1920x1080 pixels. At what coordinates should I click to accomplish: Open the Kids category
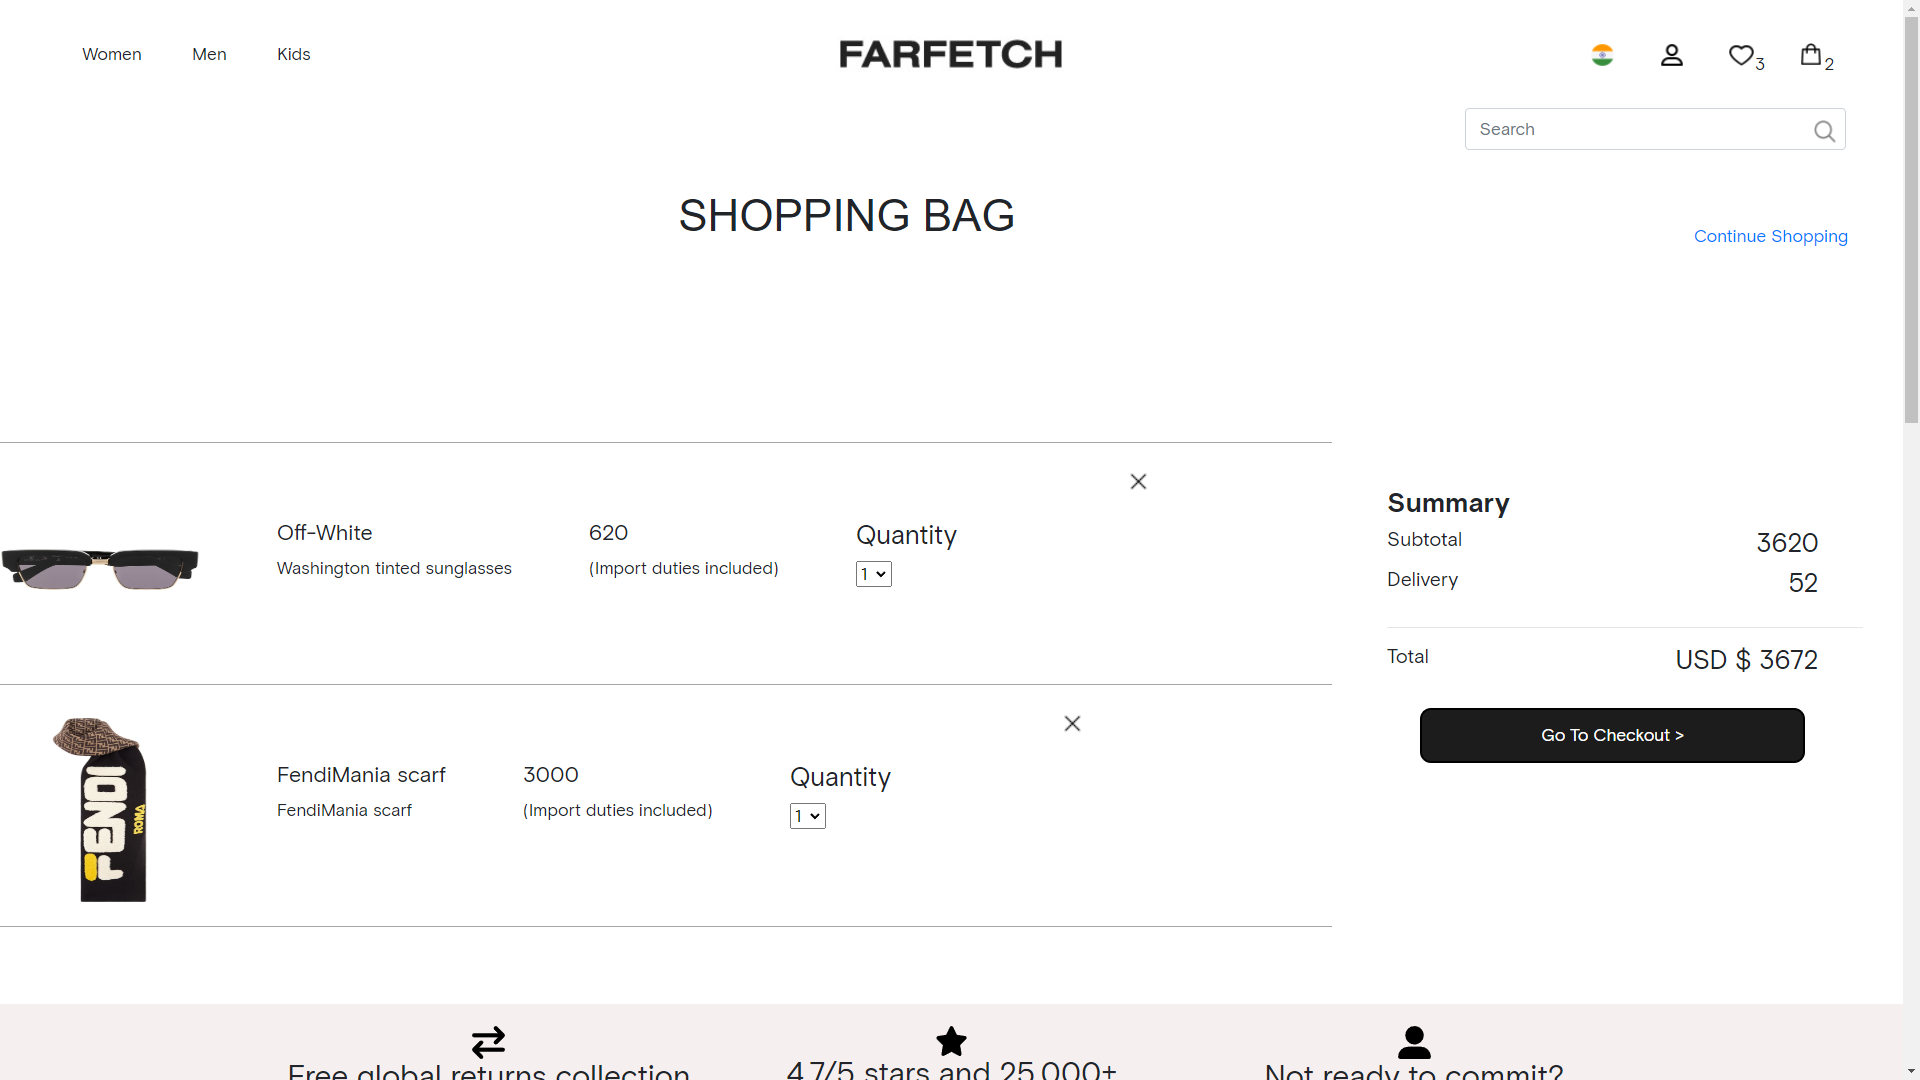tap(293, 54)
